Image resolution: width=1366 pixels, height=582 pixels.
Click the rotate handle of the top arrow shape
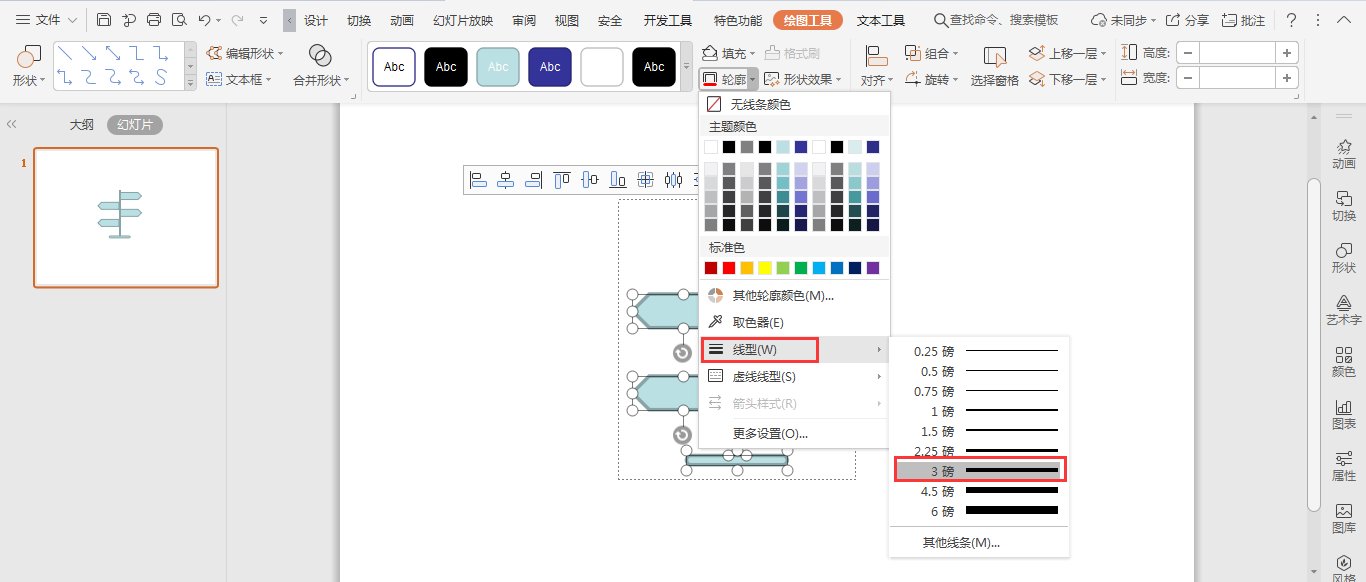(x=683, y=353)
